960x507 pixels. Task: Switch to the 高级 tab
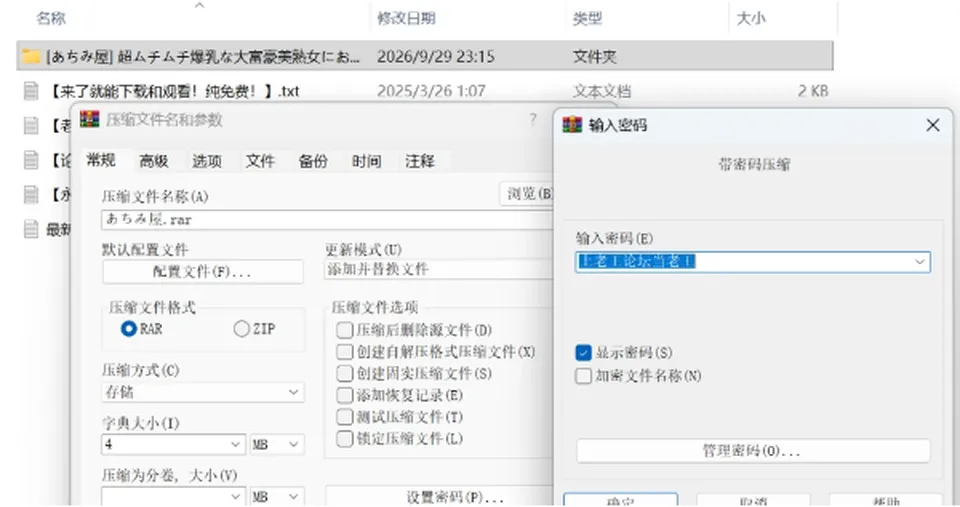pyautogui.click(x=154, y=161)
